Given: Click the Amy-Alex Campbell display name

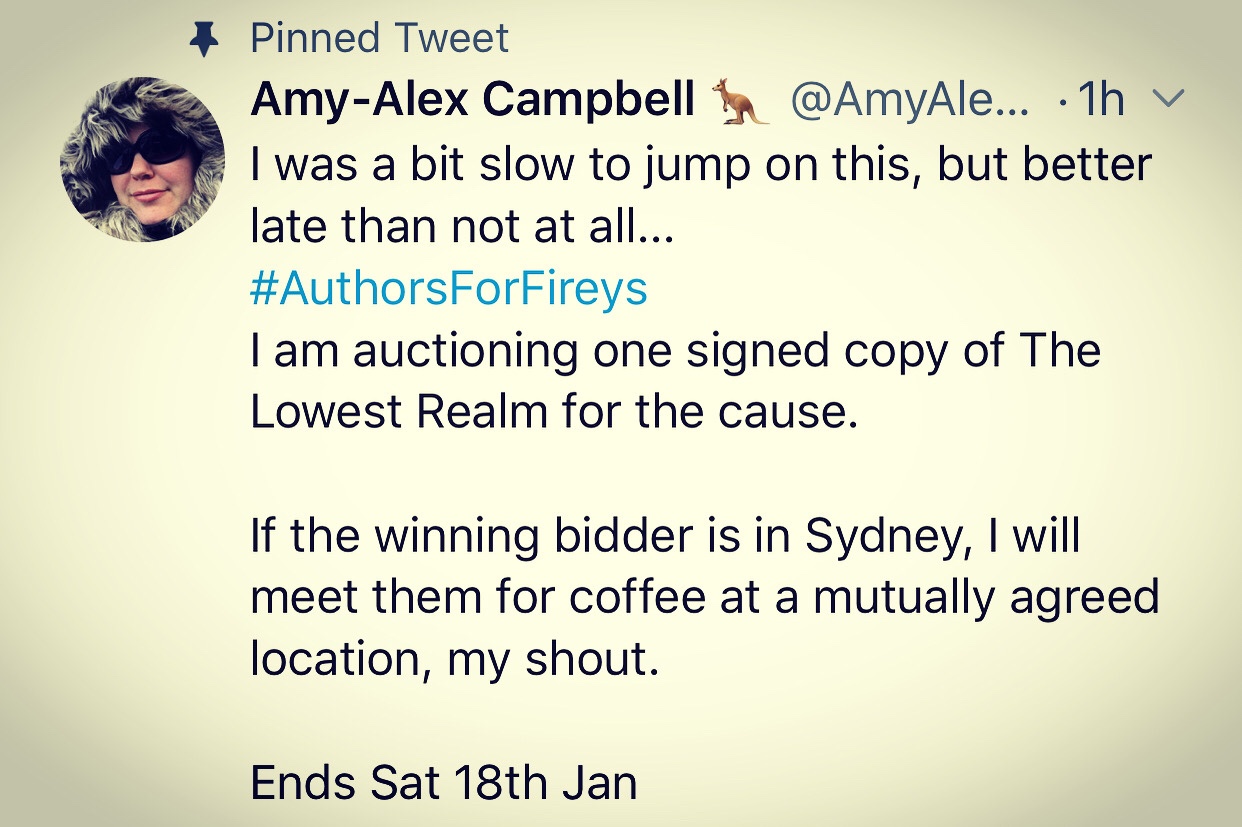Looking at the screenshot, I should 473,100.
